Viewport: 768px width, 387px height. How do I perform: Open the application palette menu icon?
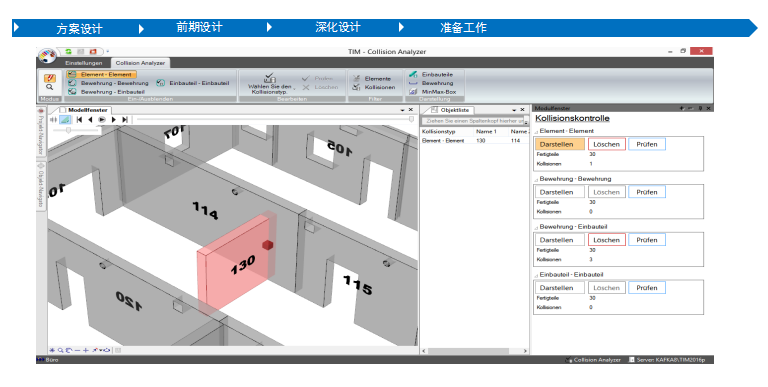pos(48,56)
